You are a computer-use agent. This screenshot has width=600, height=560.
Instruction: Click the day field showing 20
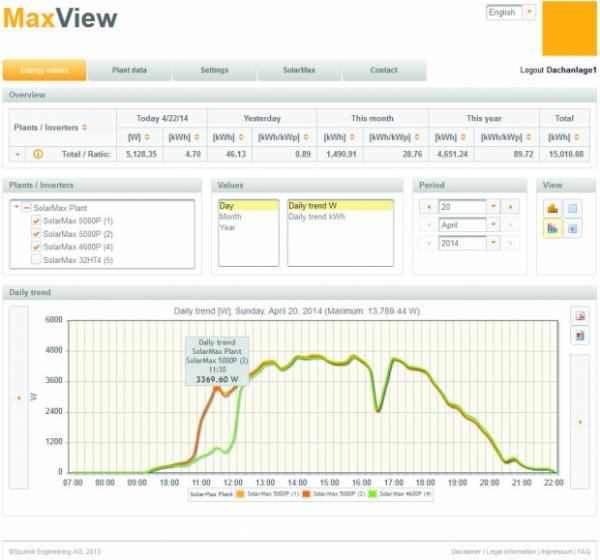(x=462, y=207)
